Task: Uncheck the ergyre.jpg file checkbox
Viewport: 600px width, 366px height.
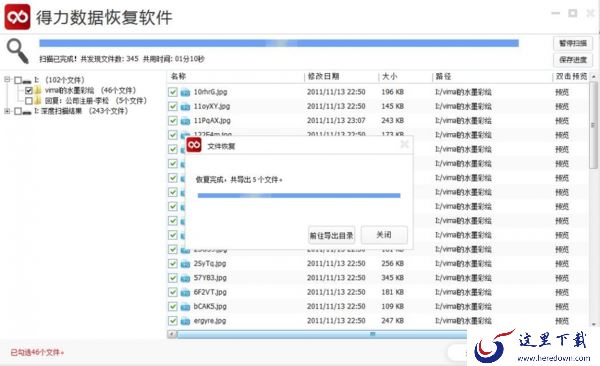Action: click(x=173, y=320)
